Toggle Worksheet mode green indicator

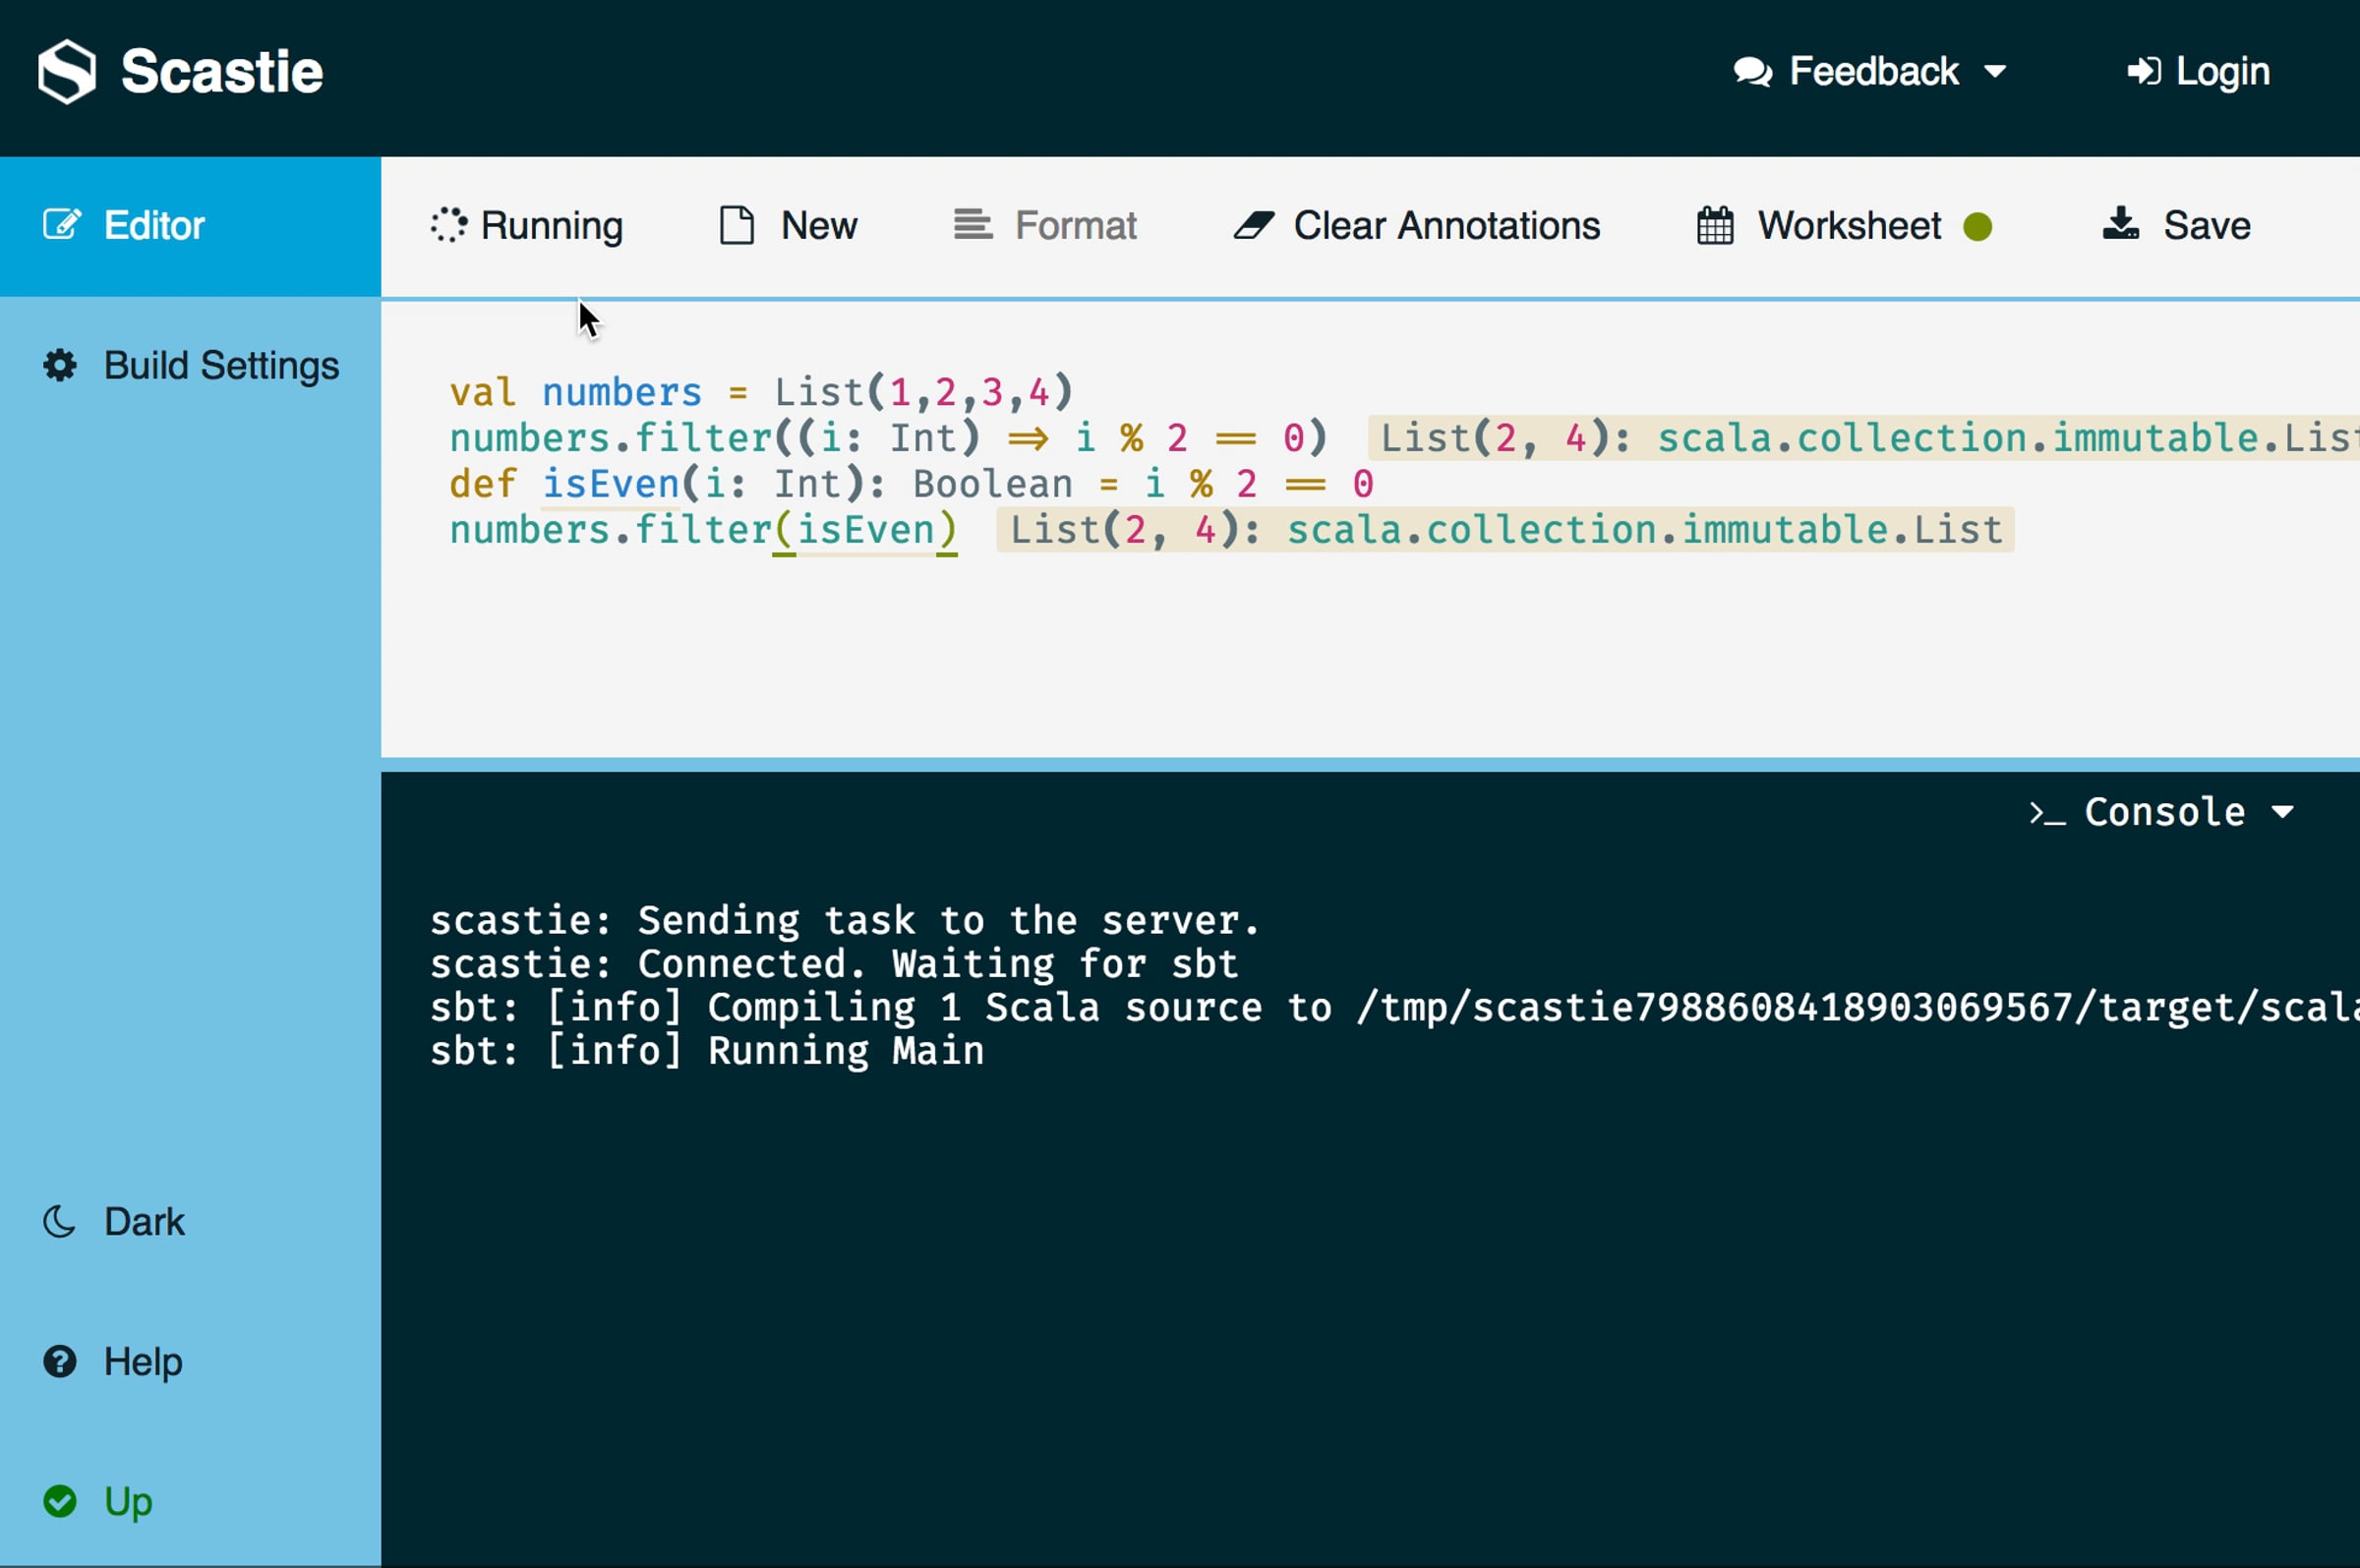pyautogui.click(x=1977, y=227)
